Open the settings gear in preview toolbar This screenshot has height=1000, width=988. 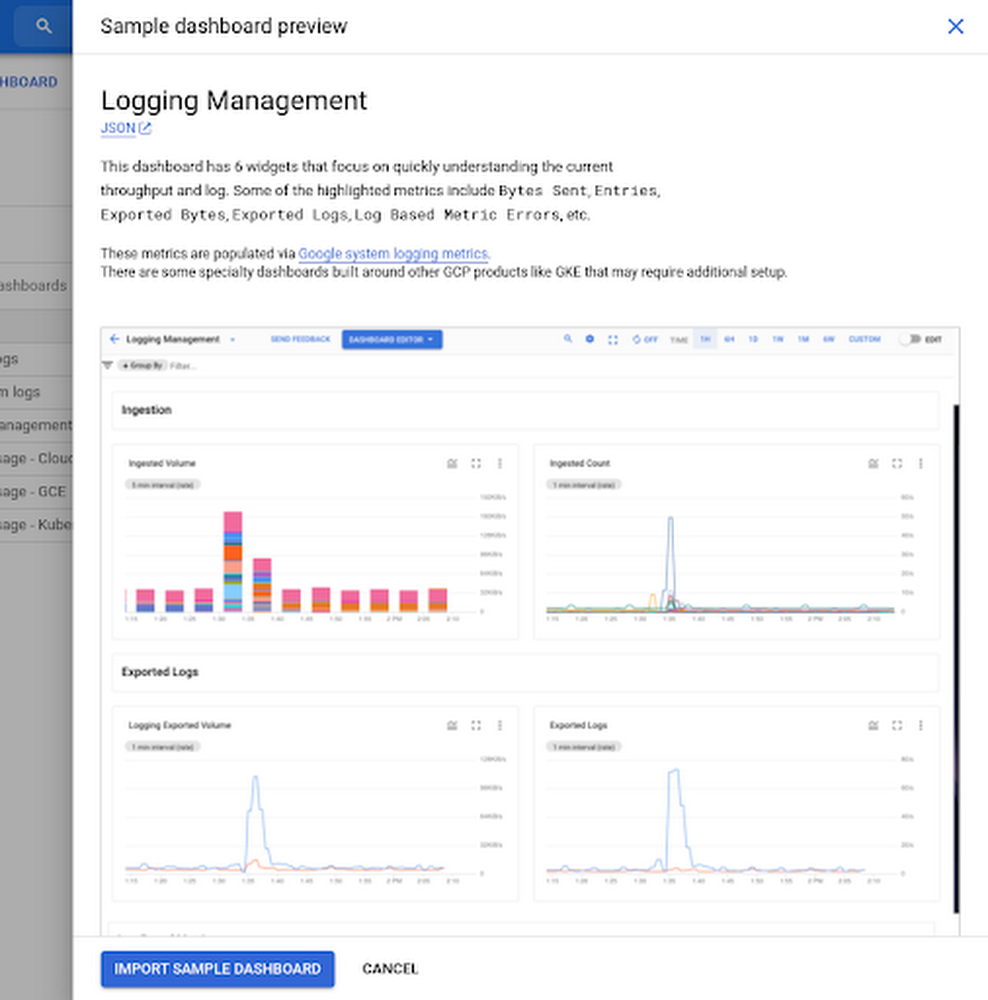(590, 339)
